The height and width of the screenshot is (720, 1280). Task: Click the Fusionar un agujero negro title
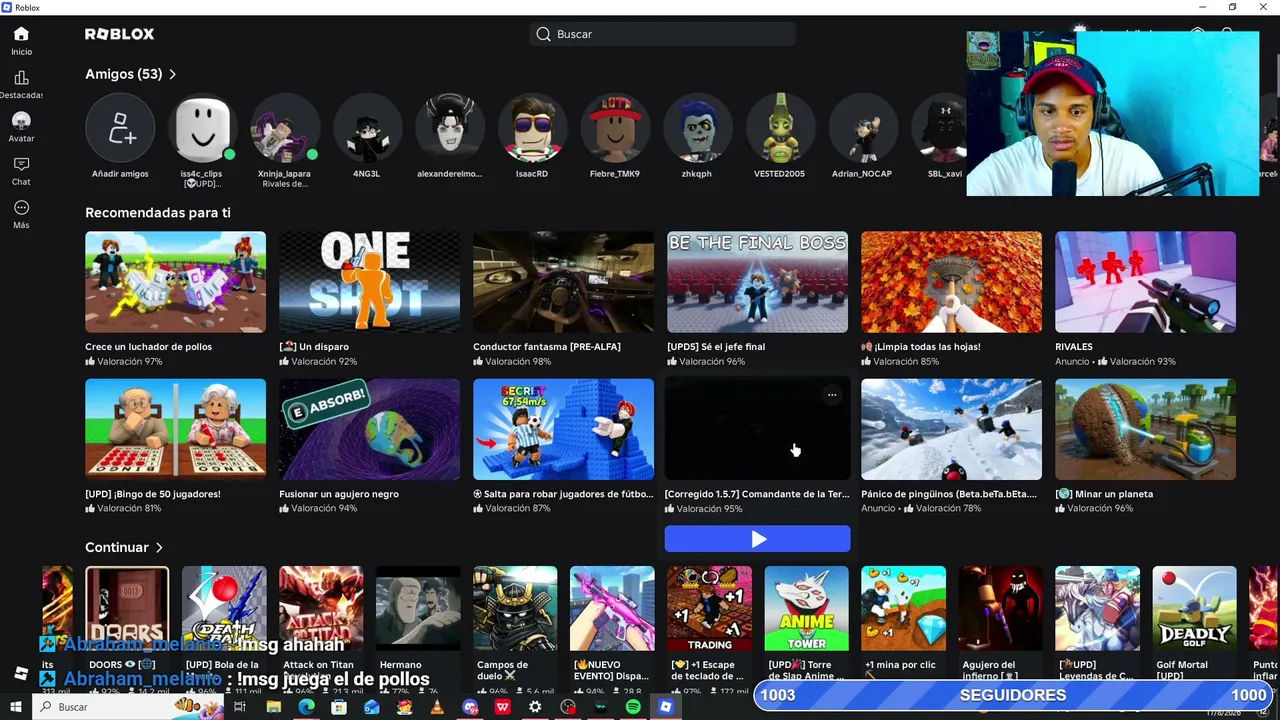tap(339, 494)
